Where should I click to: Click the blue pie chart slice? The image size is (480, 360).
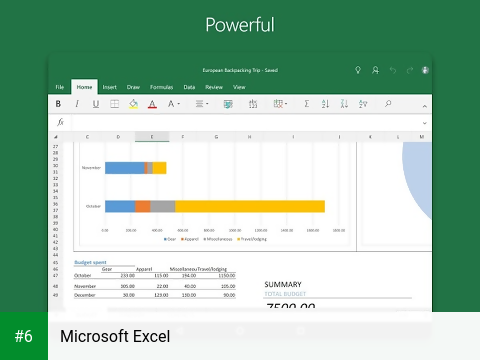419,177
